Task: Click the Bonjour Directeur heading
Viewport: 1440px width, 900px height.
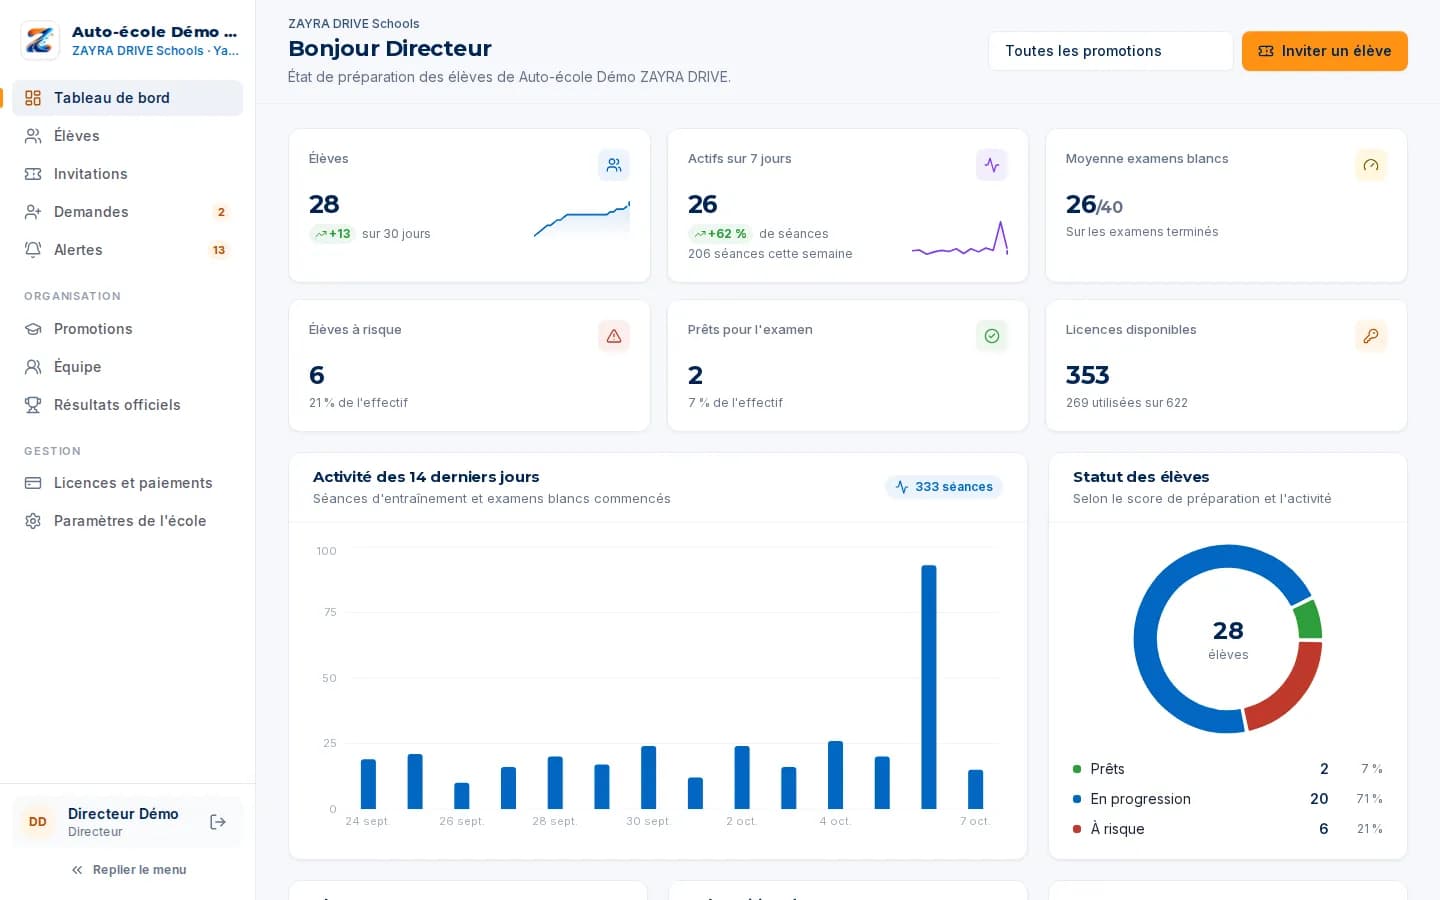Action: (x=390, y=48)
